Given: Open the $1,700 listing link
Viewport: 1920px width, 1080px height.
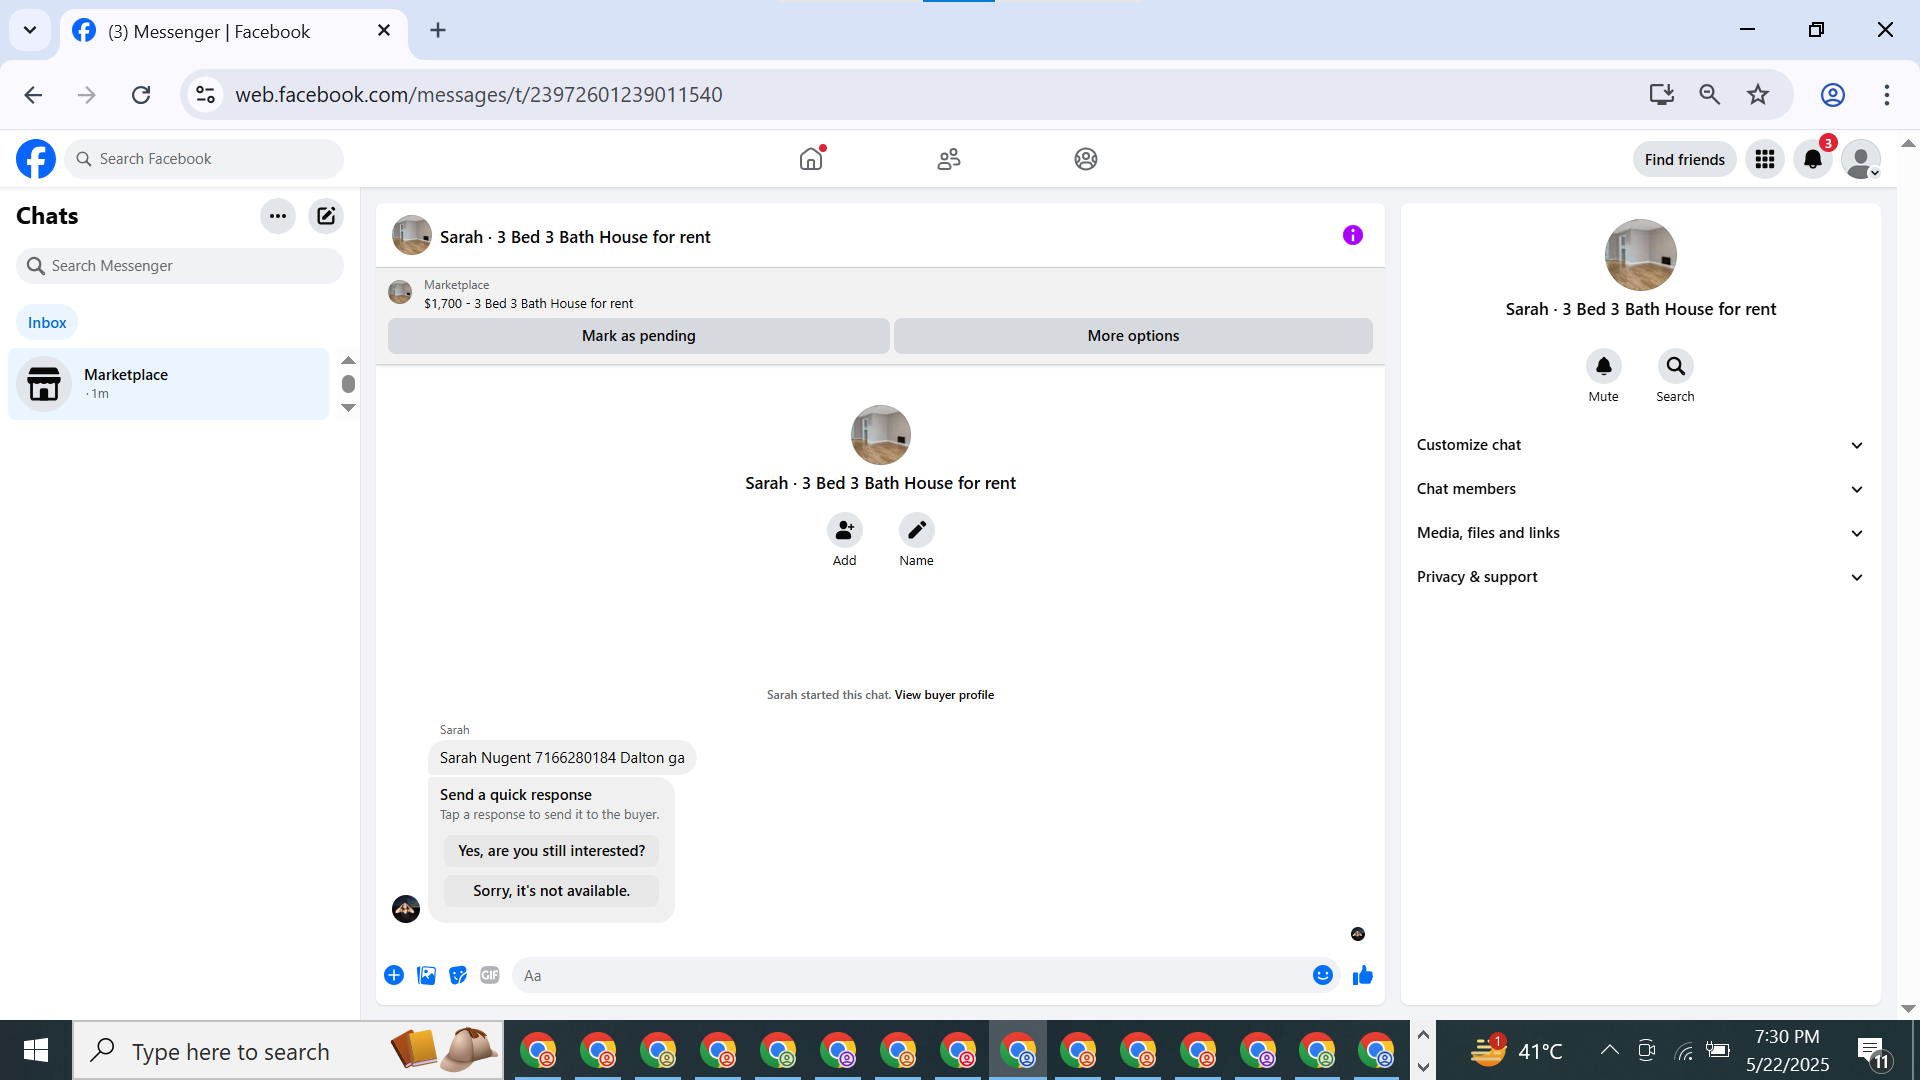Looking at the screenshot, I should [528, 304].
